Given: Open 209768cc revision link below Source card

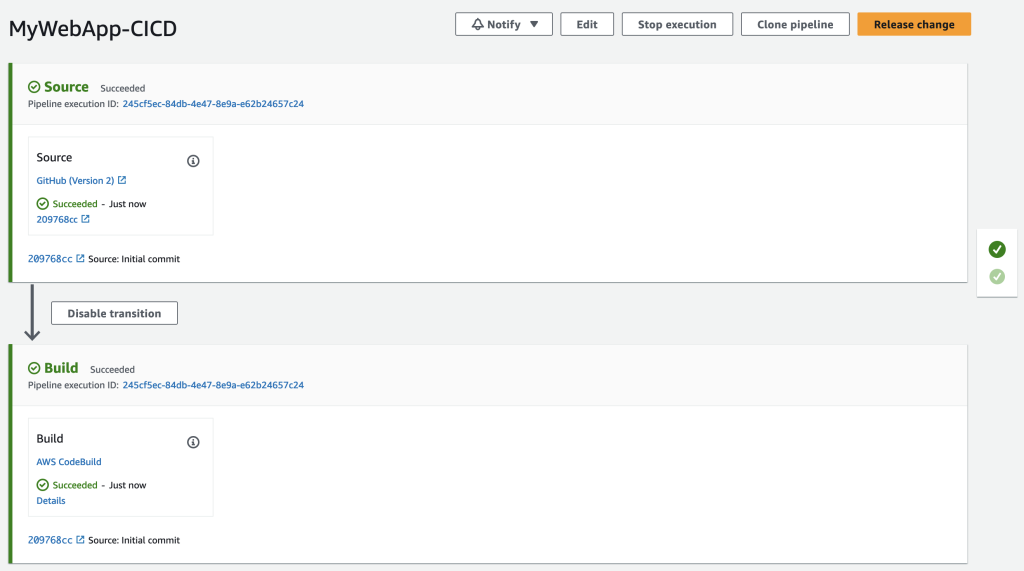Looking at the screenshot, I should pyautogui.click(x=50, y=259).
